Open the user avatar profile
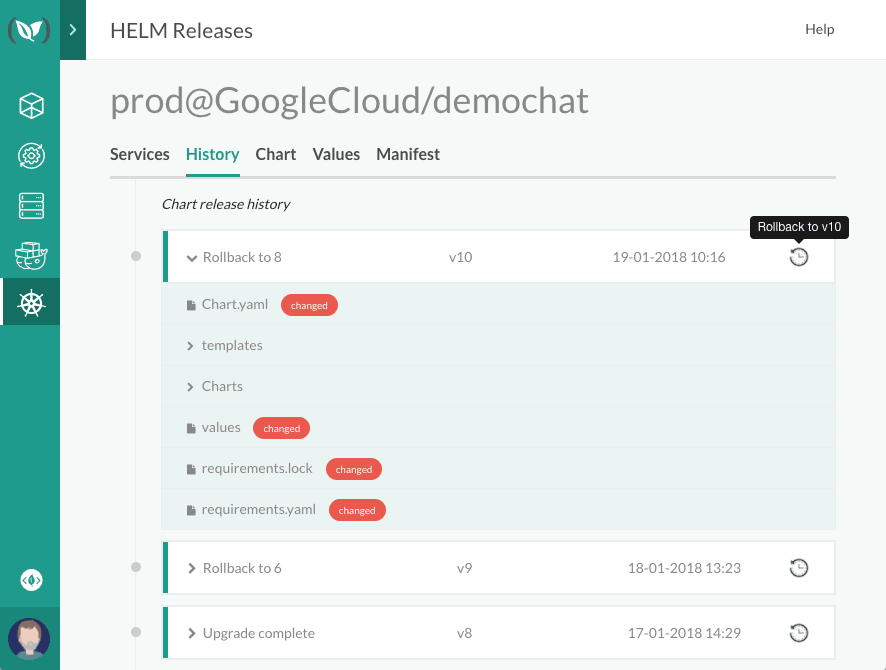 29,638
